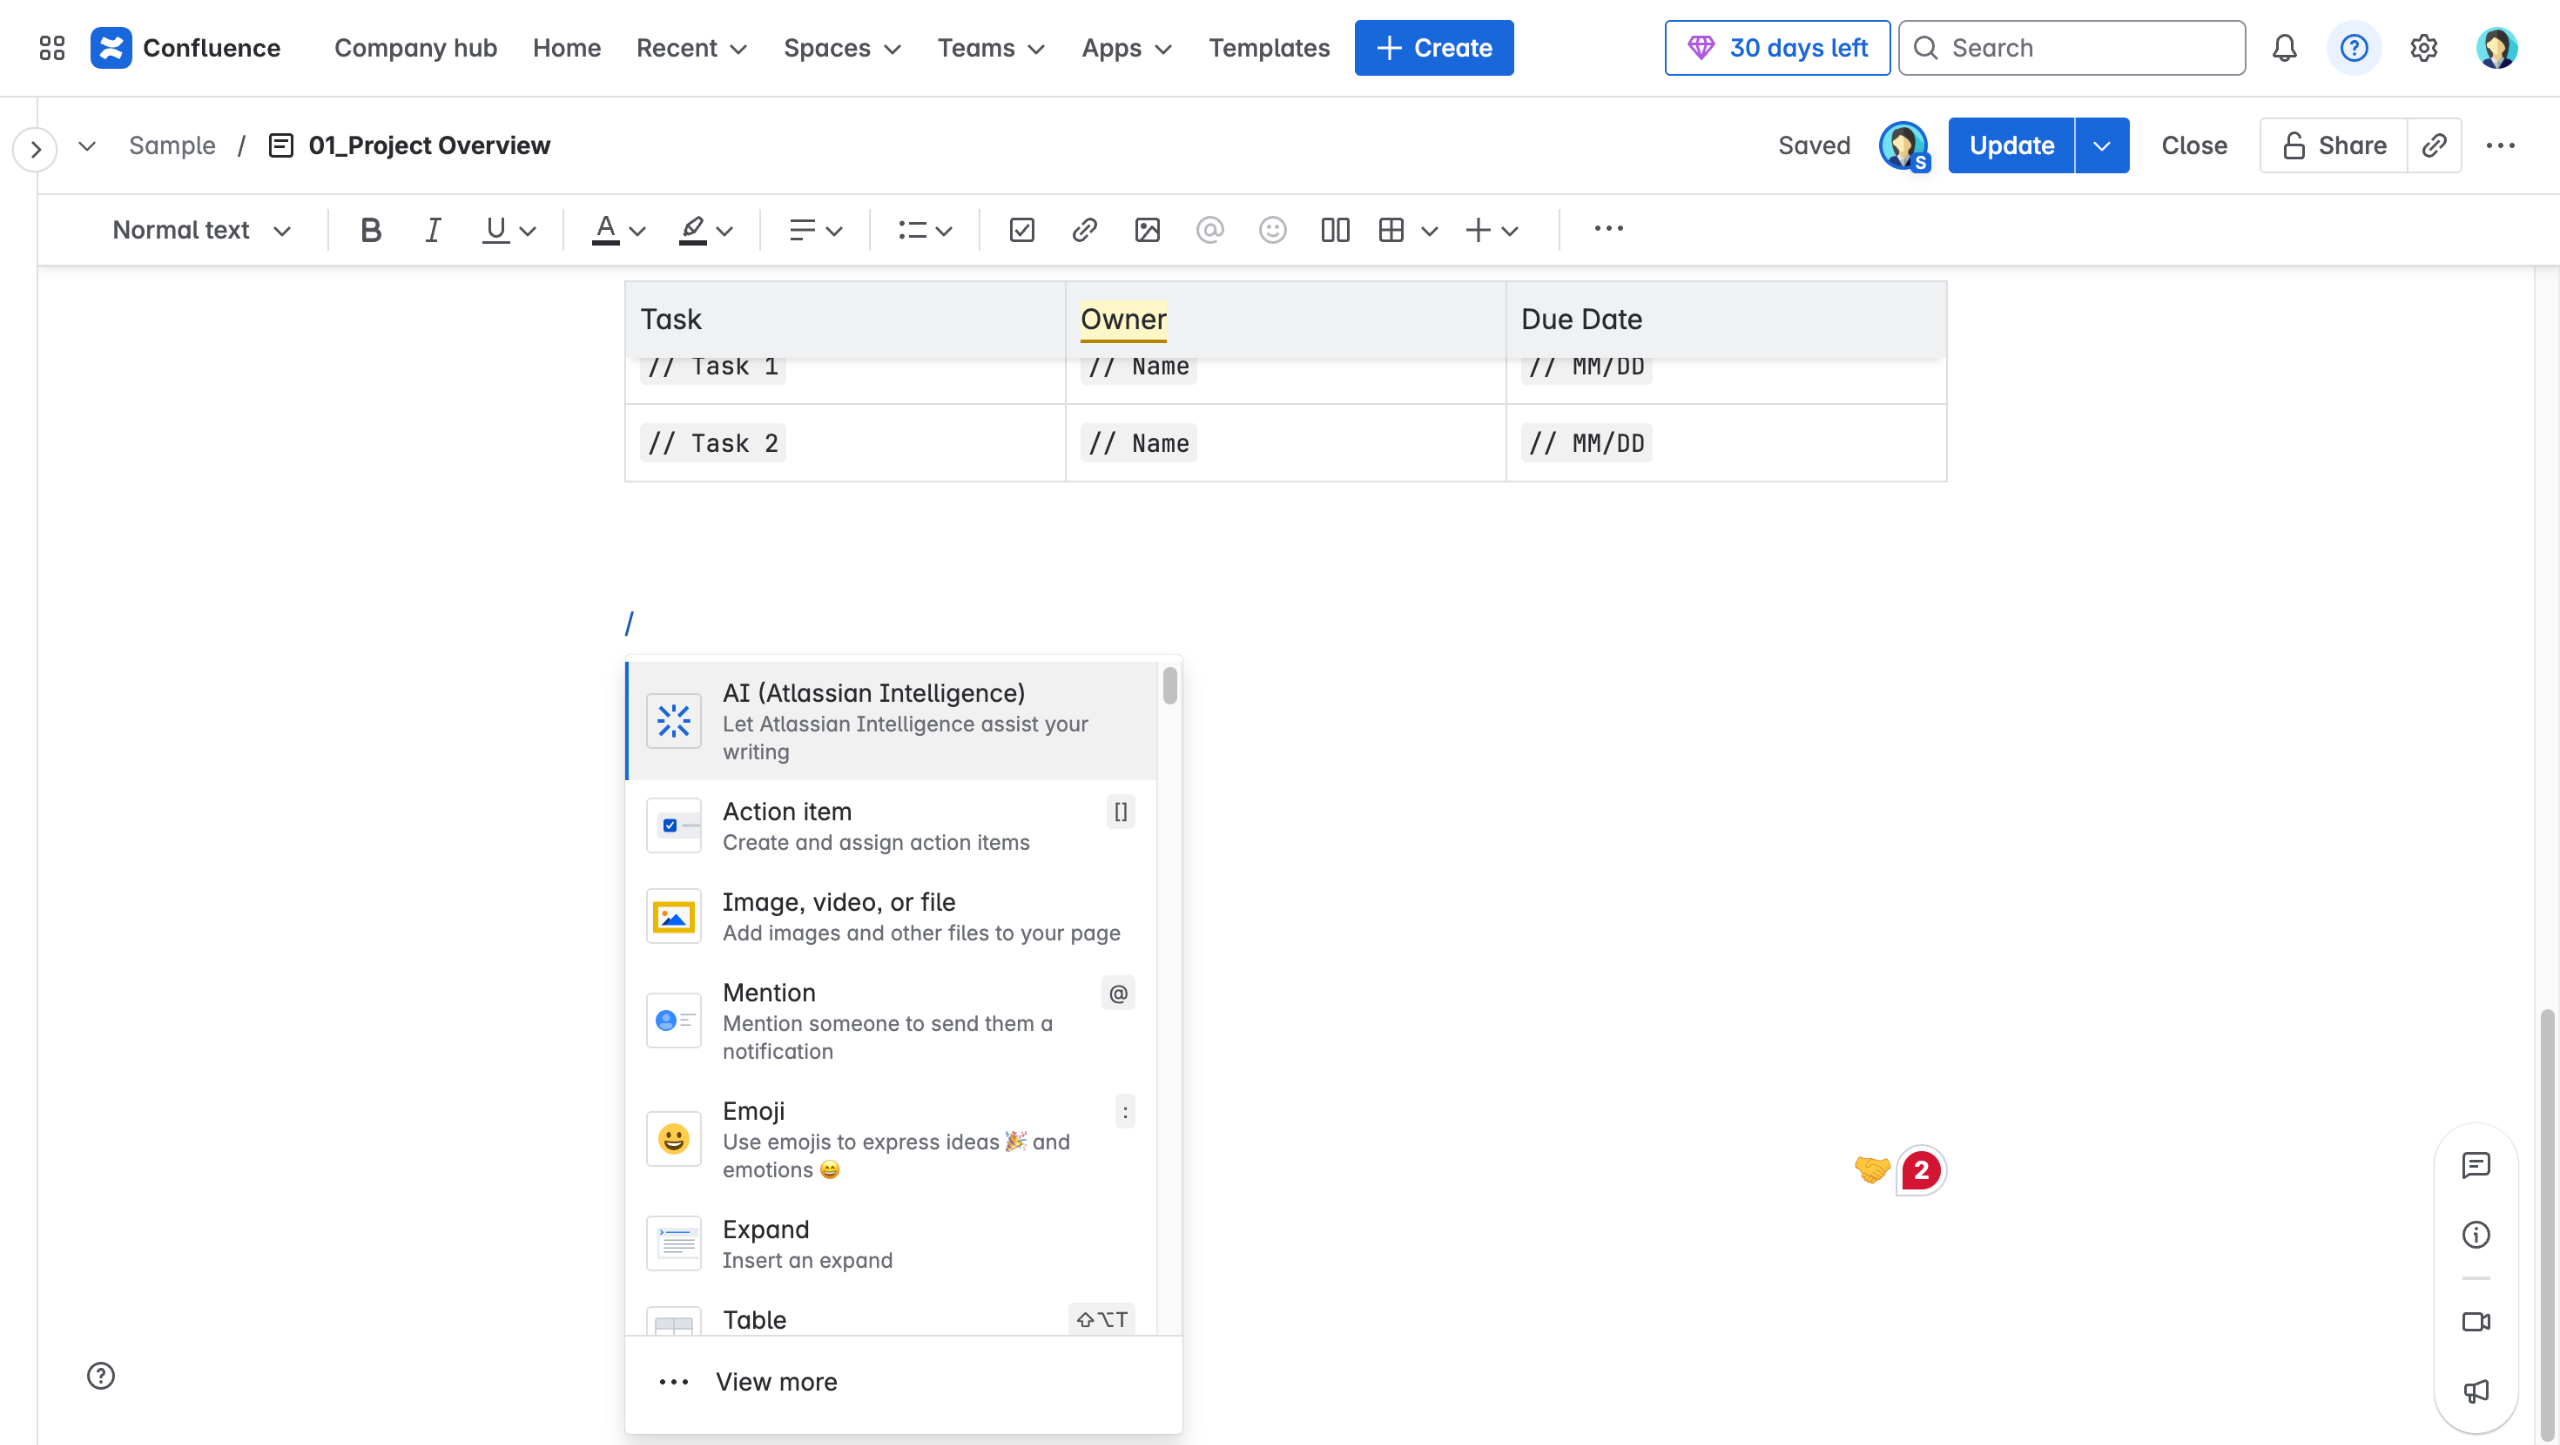Open the Spaces dropdown menu

tap(842, 48)
